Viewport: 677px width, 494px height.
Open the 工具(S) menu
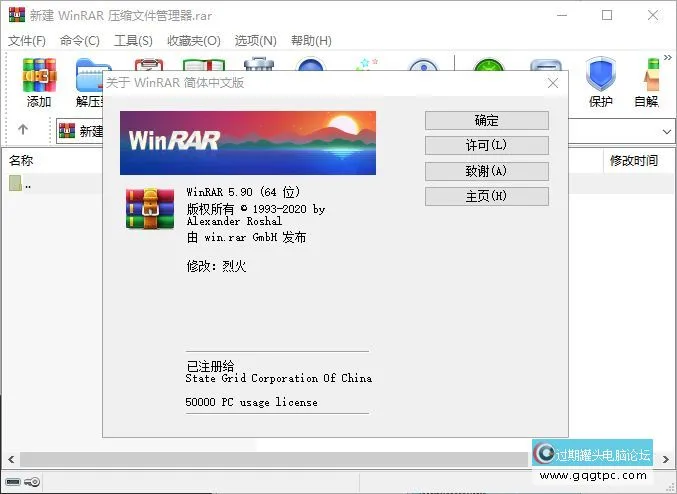click(133, 41)
